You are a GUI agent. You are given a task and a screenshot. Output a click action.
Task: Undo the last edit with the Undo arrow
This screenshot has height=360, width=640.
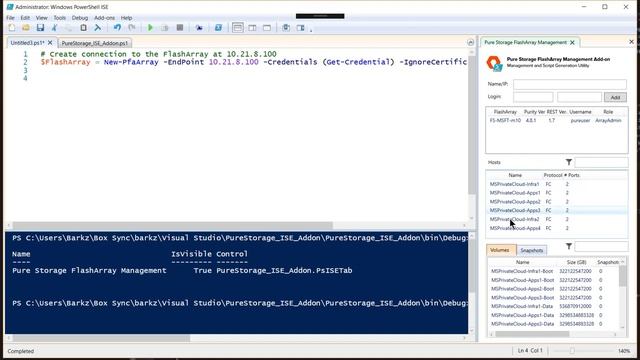pyautogui.click(x=117, y=28)
